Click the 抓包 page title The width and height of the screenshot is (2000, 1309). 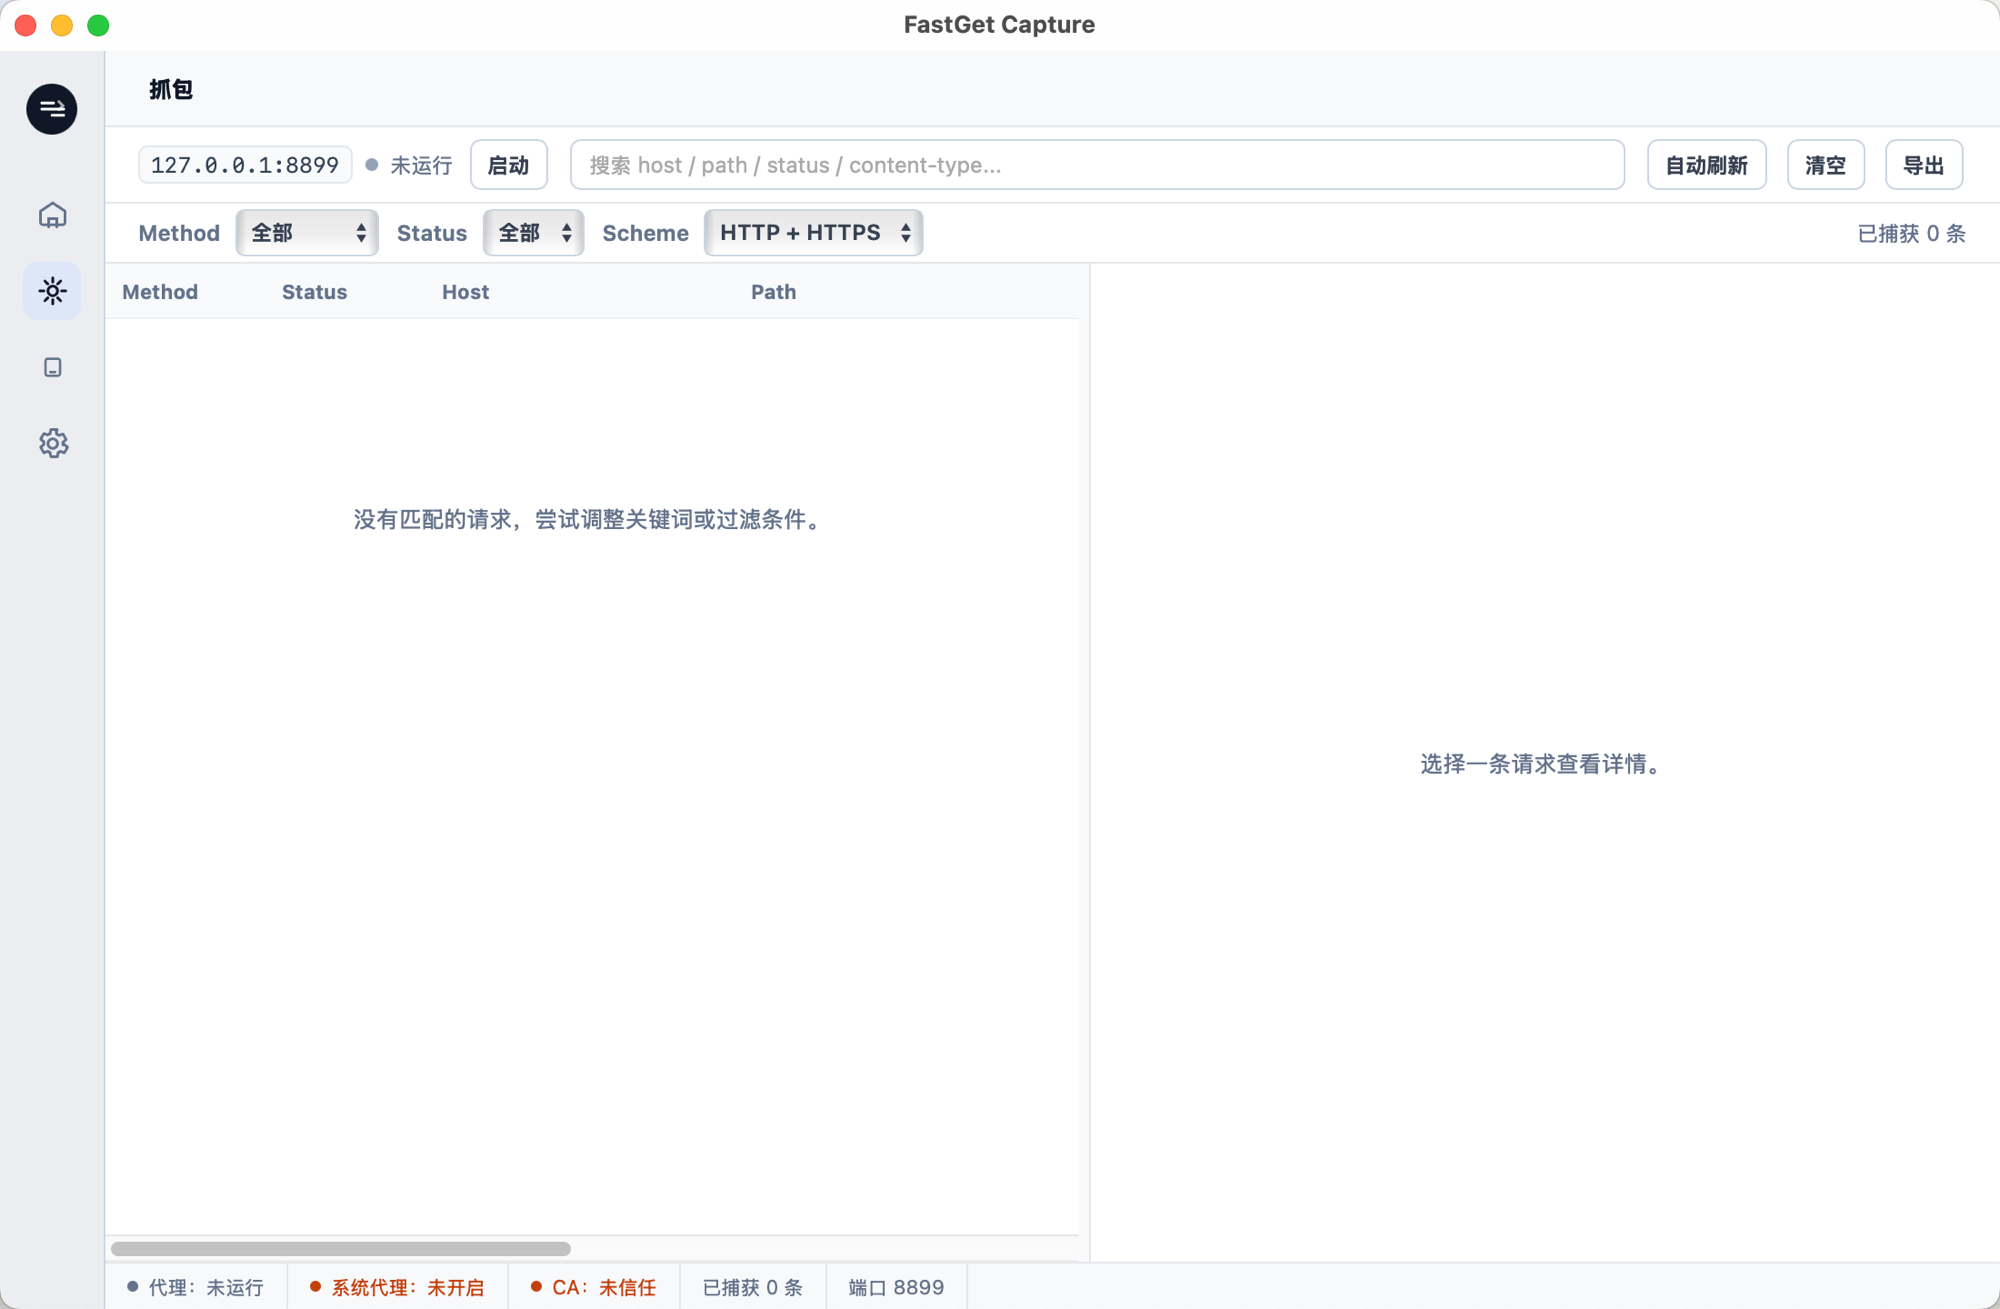171,90
